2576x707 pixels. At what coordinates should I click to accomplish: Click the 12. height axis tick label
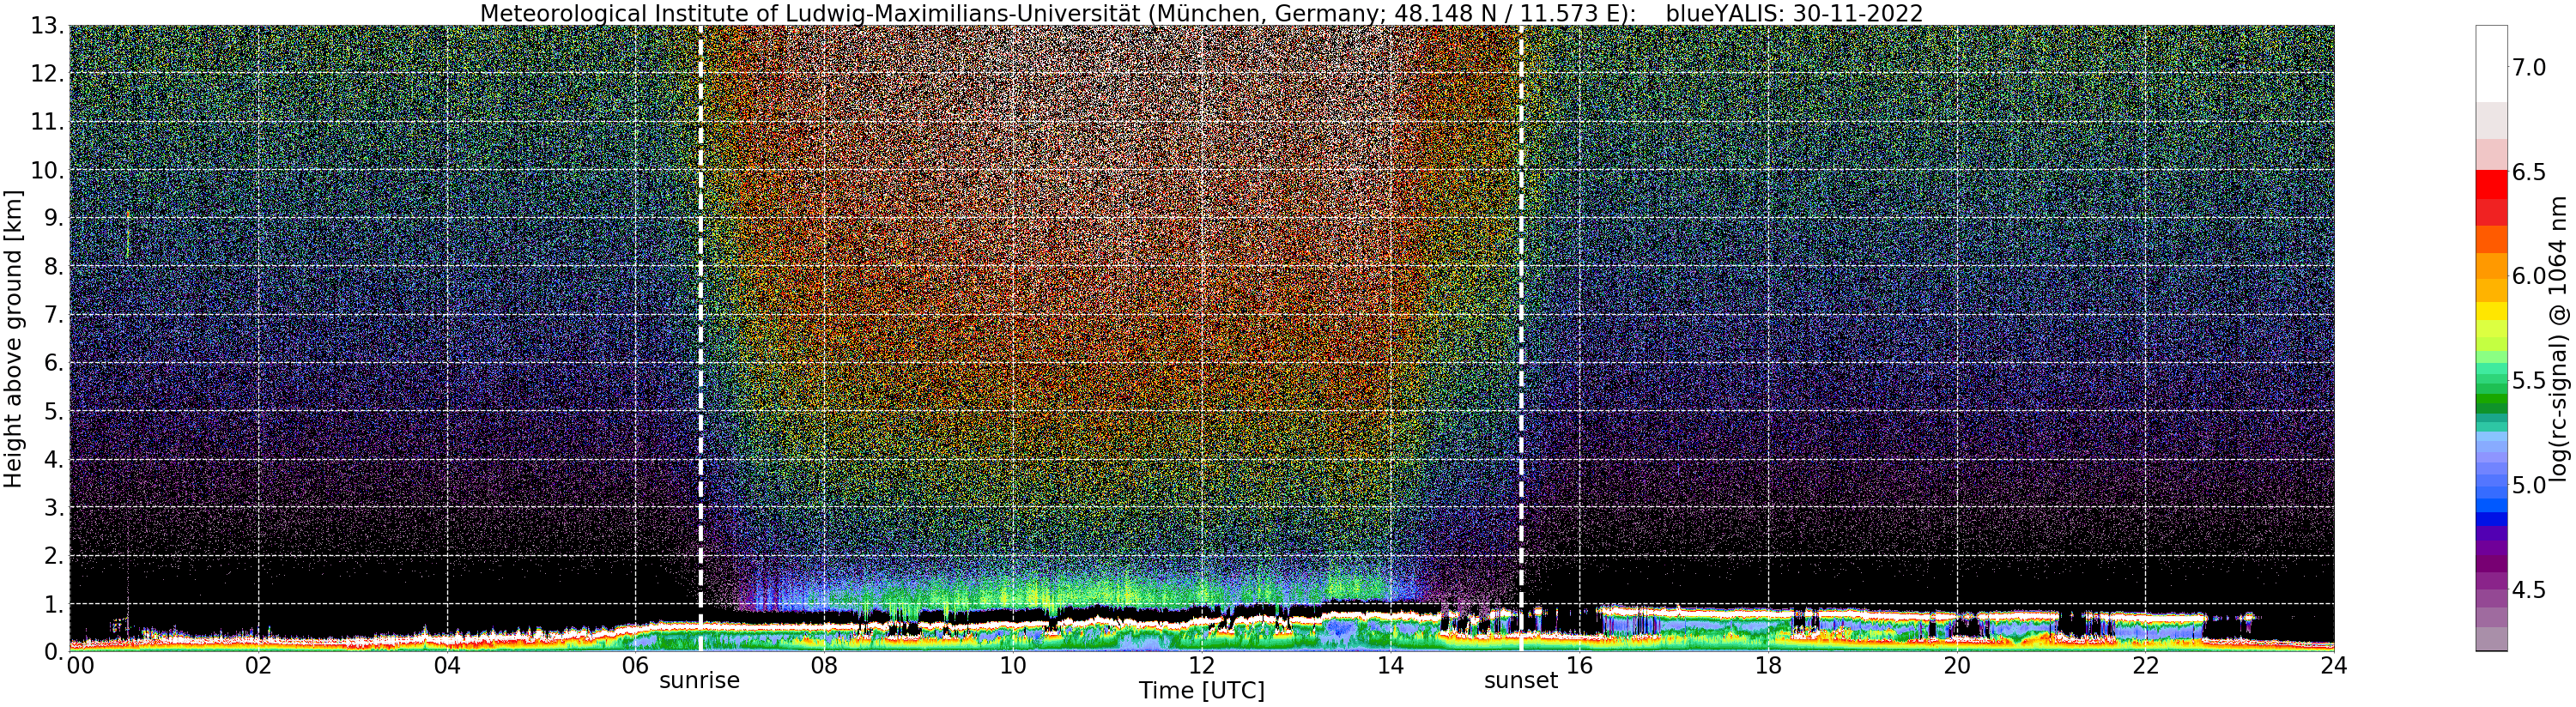click(x=46, y=74)
